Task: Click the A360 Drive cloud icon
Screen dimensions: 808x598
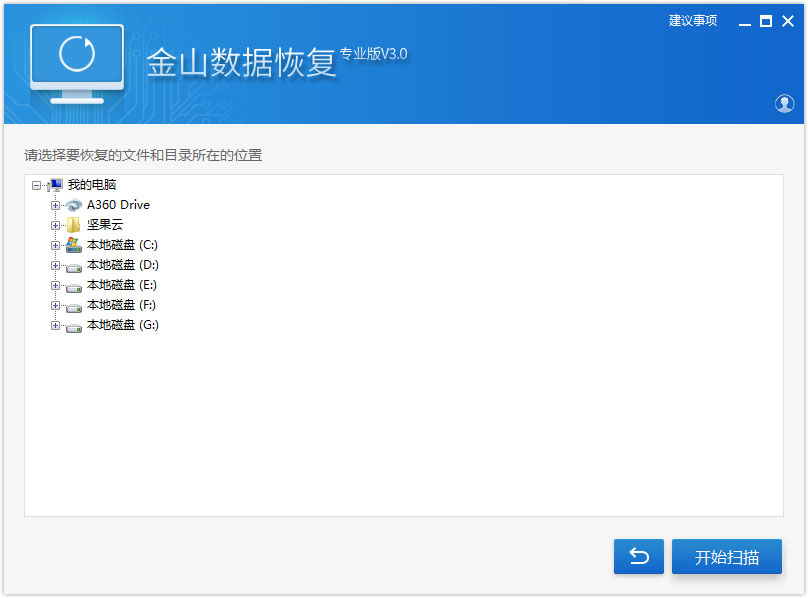Action: pos(73,205)
